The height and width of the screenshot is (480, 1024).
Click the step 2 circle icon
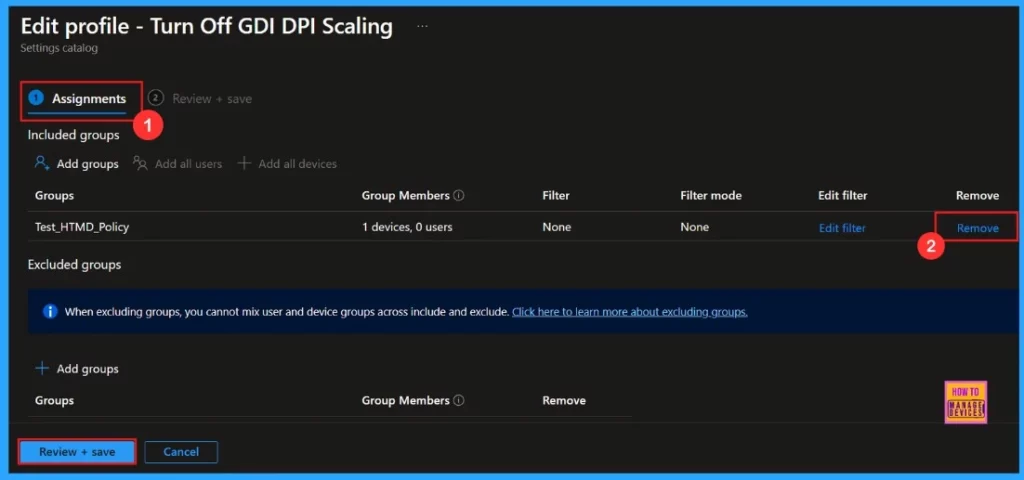click(x=155, y=99)
